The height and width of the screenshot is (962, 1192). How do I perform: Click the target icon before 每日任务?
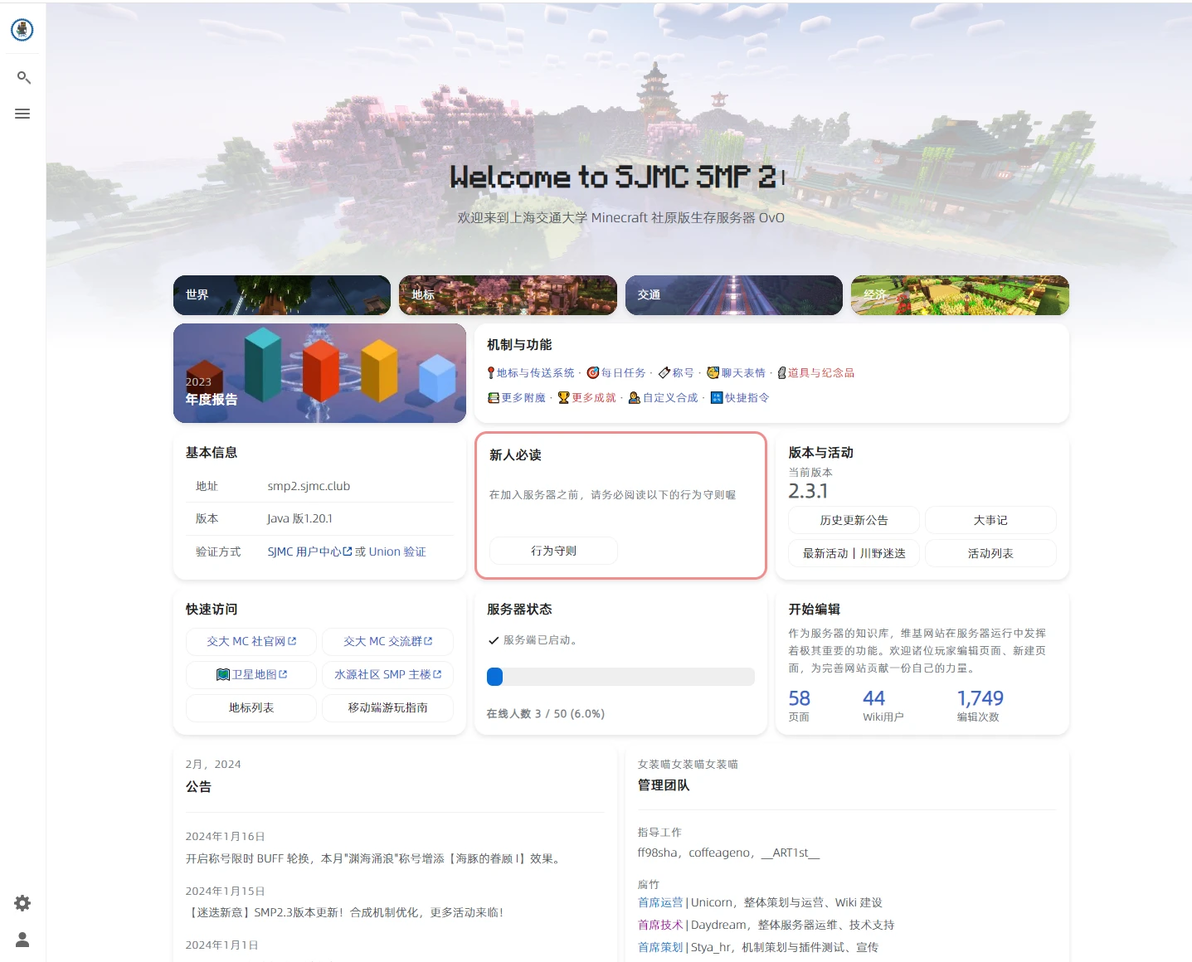[x=593, y=373]
